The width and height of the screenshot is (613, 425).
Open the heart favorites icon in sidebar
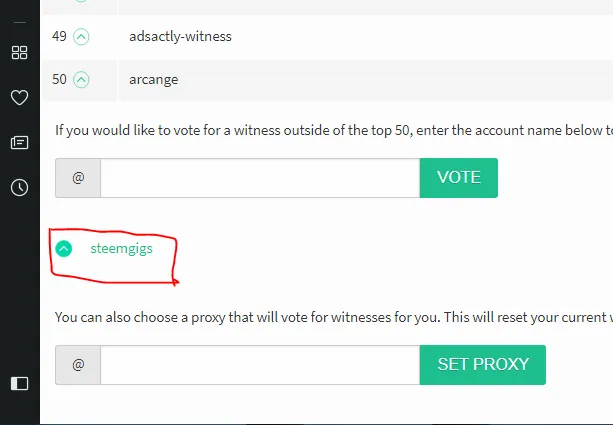(x=20, y=97)
